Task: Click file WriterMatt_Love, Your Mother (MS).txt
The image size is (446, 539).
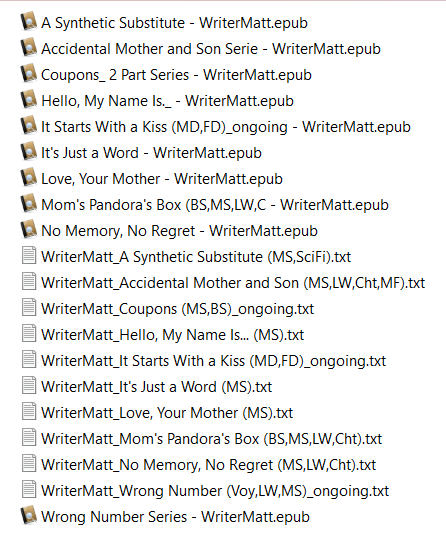Action: pos(167,413)
